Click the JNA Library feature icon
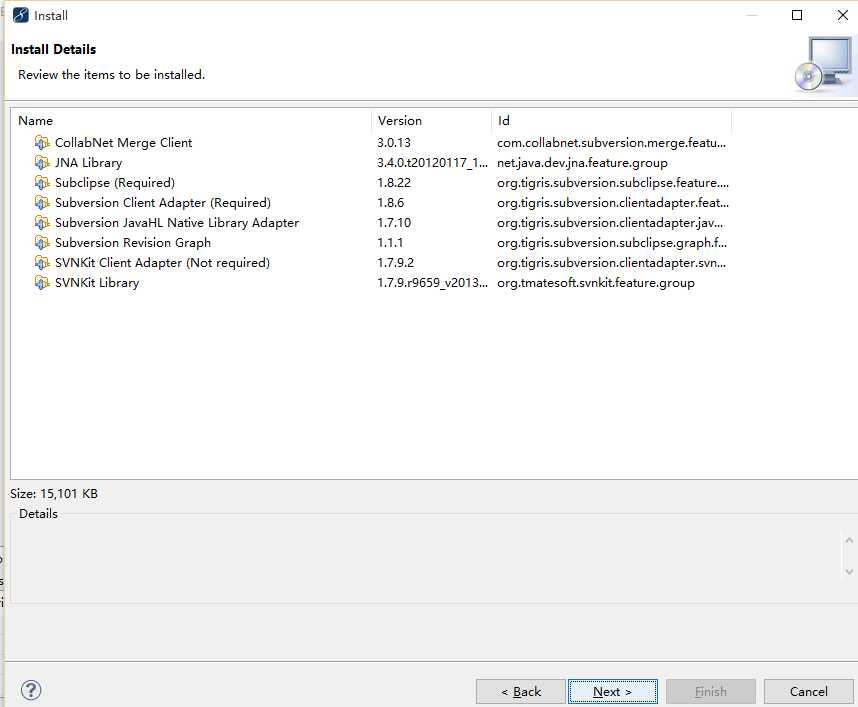Screen dimensions: 858x707 42,163
